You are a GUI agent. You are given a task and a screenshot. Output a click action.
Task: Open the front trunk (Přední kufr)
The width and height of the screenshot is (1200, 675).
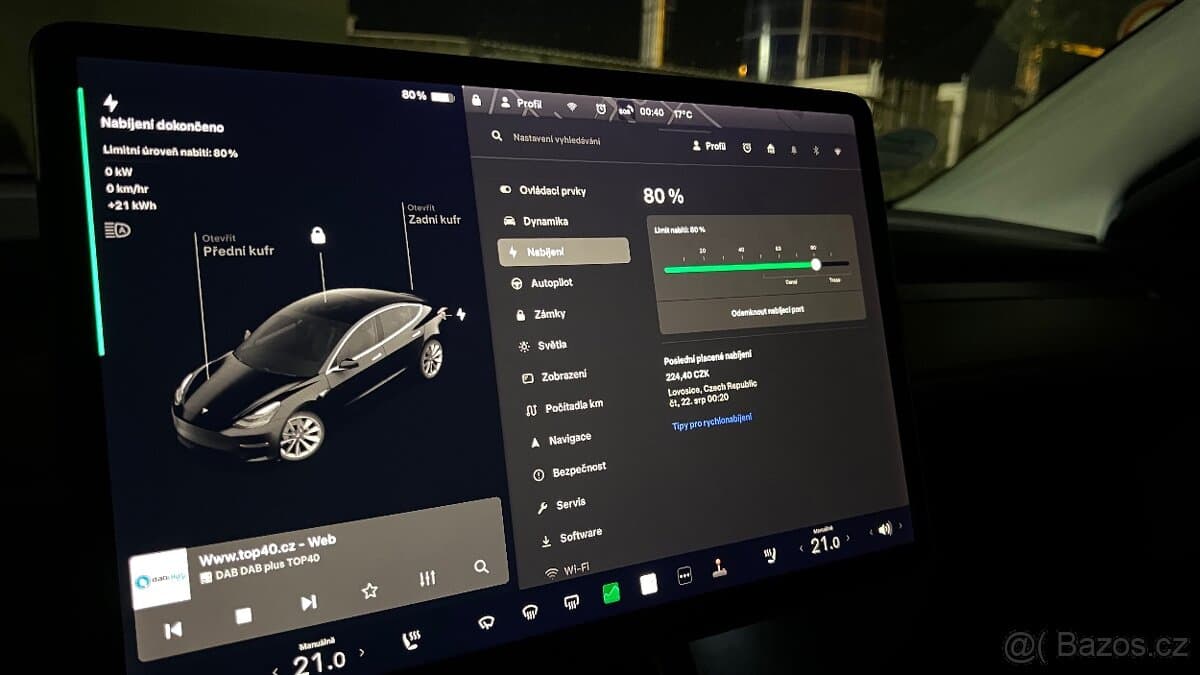tap(238, 245)
